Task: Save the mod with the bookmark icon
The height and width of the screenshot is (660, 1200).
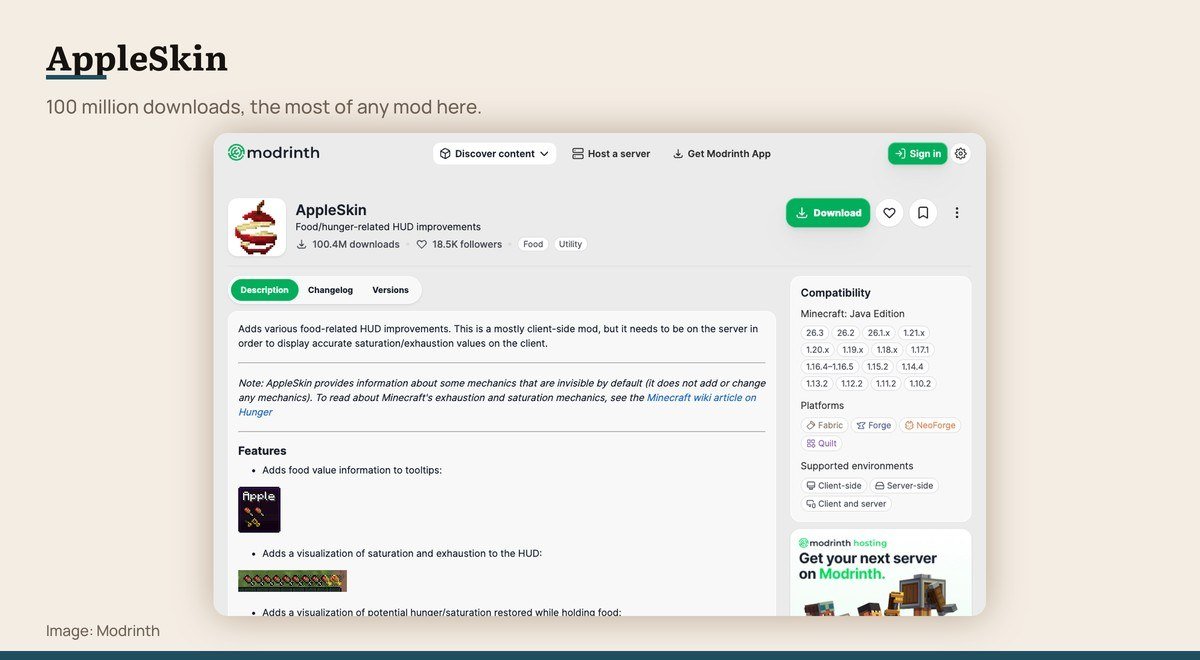Action: 923,213
